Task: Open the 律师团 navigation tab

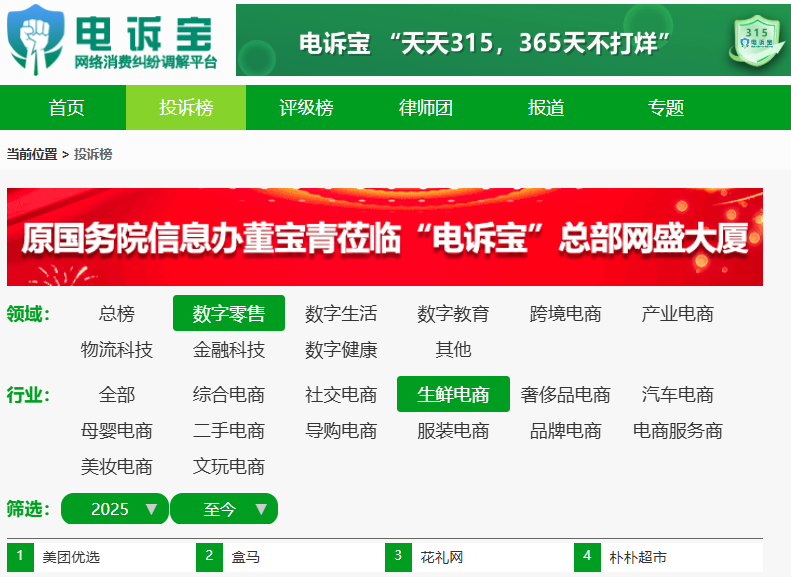Action: coord(426,107)
